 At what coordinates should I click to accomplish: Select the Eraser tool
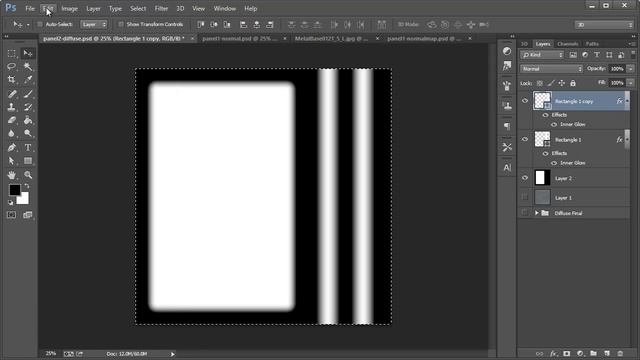click(11, 120)
